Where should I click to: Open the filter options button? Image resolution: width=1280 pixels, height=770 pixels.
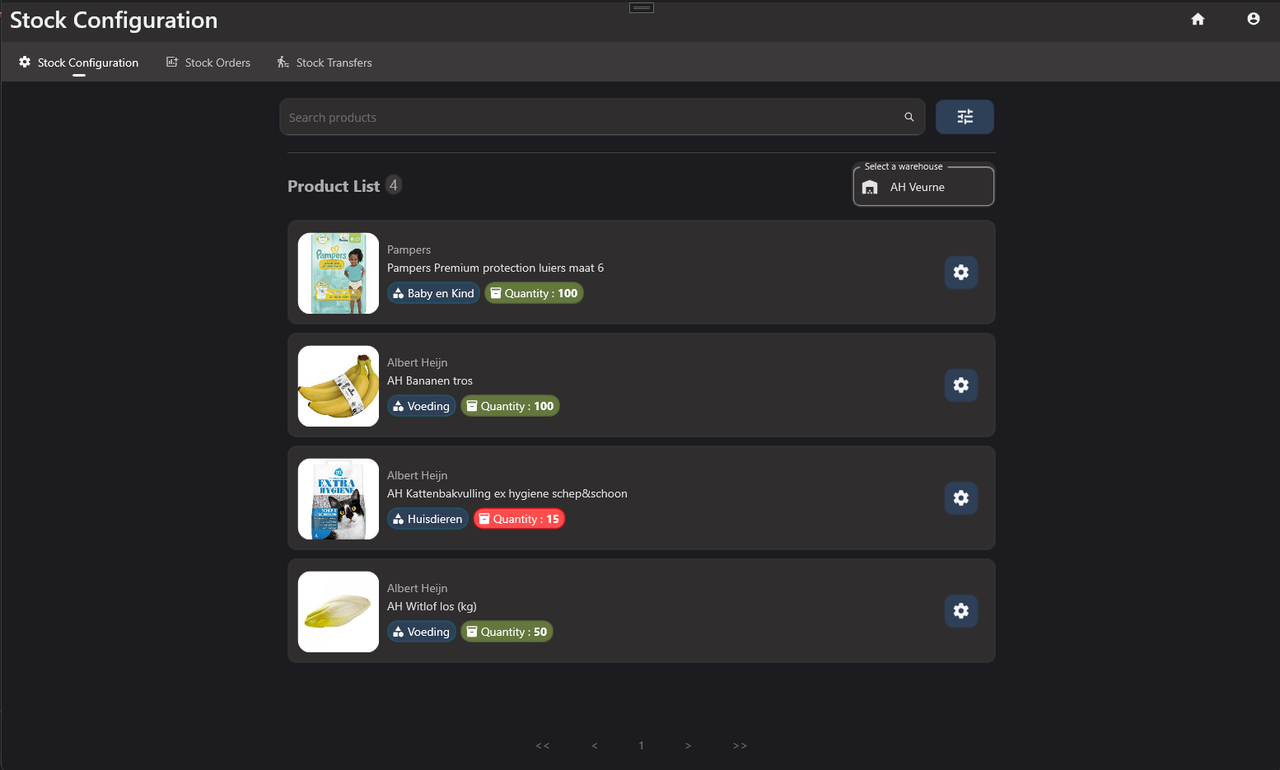(x=965, y=117)
